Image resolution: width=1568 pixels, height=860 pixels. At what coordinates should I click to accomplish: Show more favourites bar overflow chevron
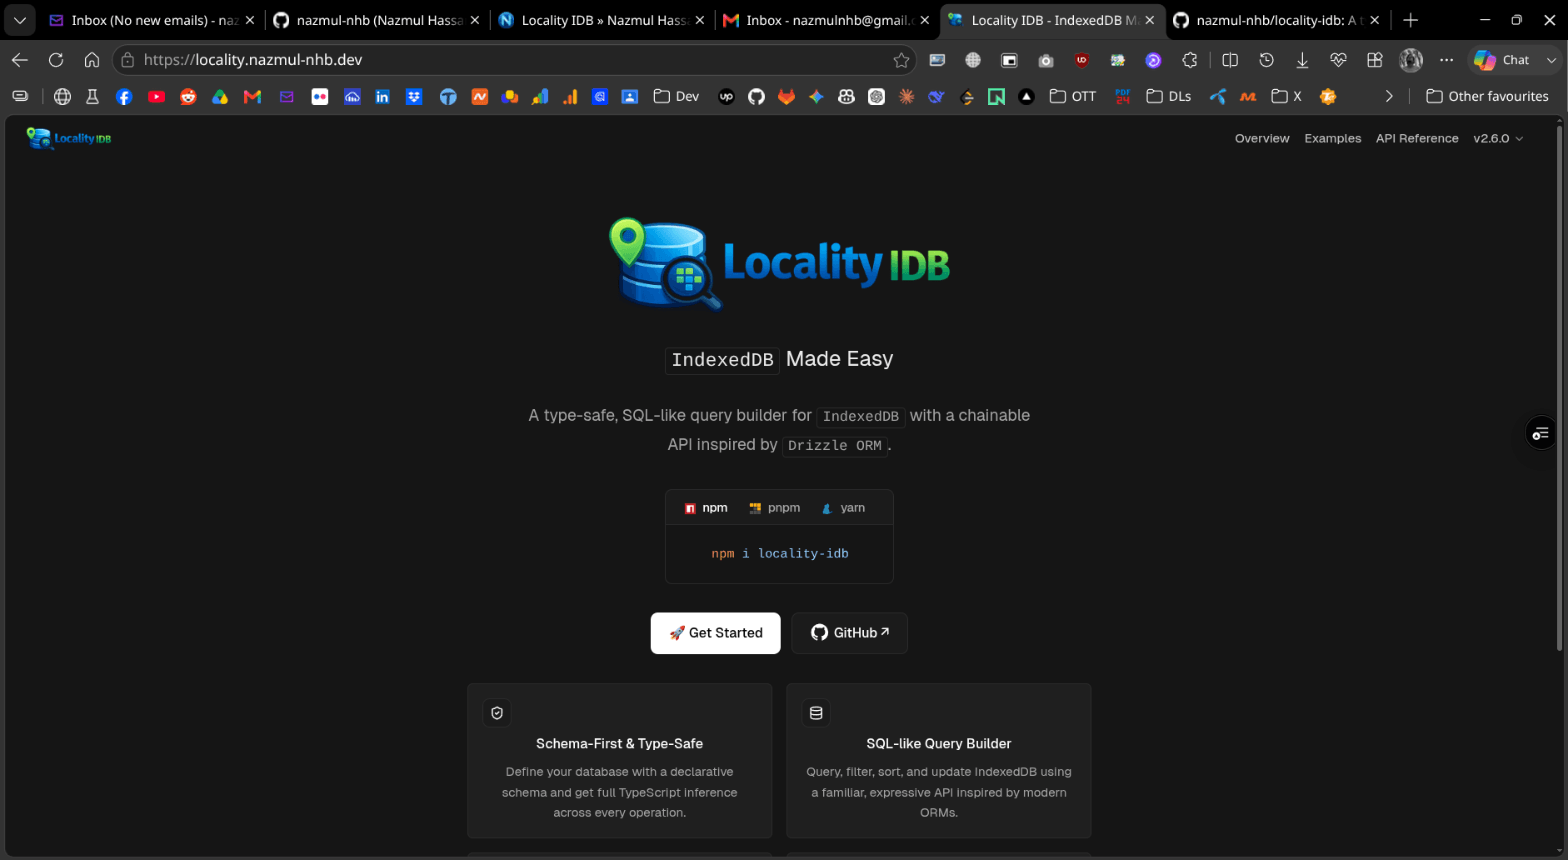tap(1389, 97)
